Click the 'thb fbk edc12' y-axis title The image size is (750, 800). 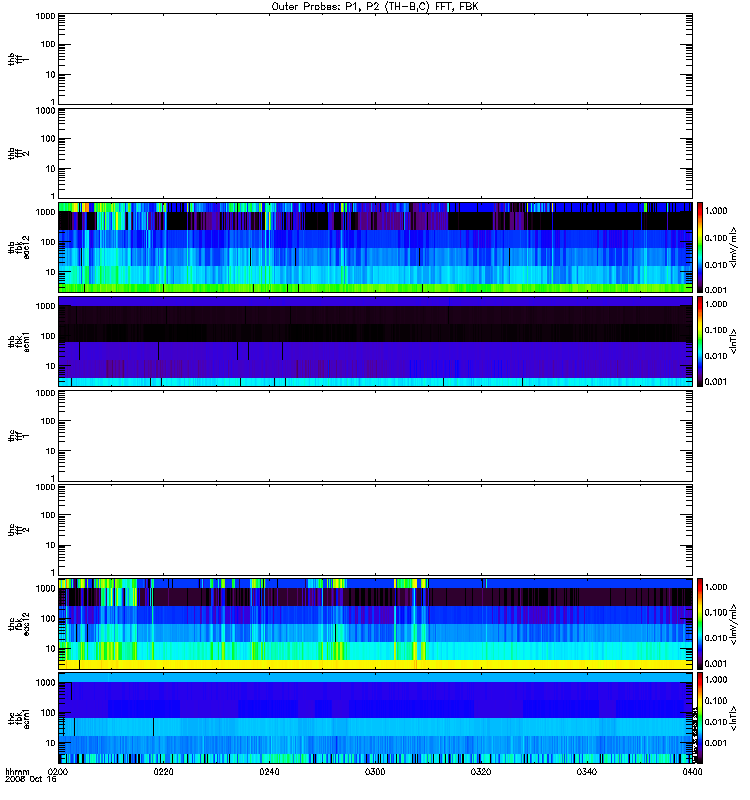click(x=18, y=247)
